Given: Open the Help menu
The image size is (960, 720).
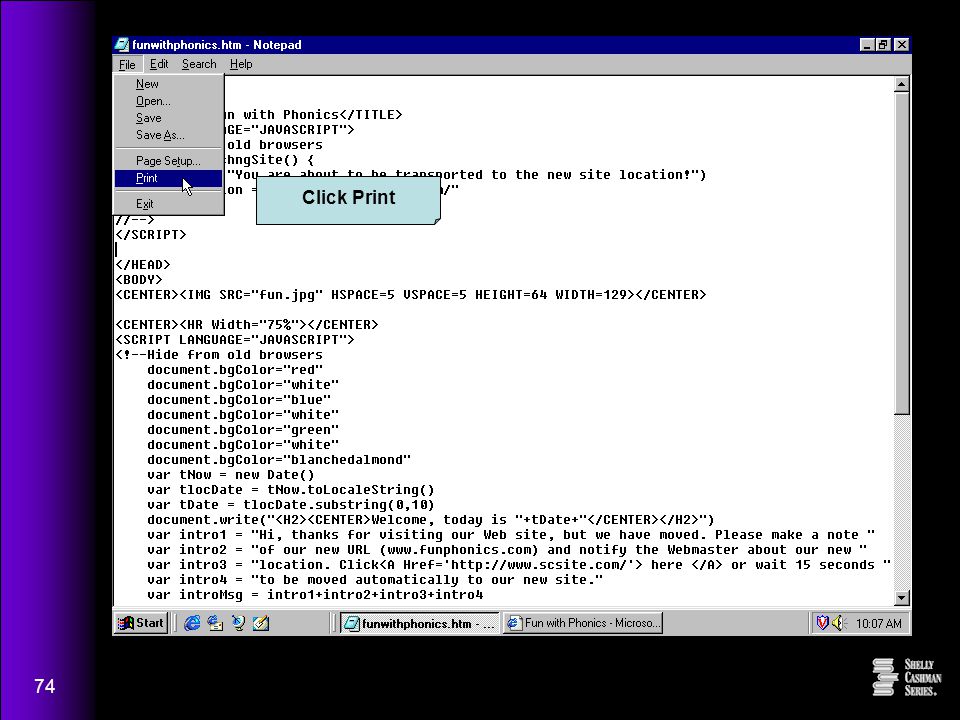Looking at the screenshot, I should pyautogui.click(x=241, y=64).
